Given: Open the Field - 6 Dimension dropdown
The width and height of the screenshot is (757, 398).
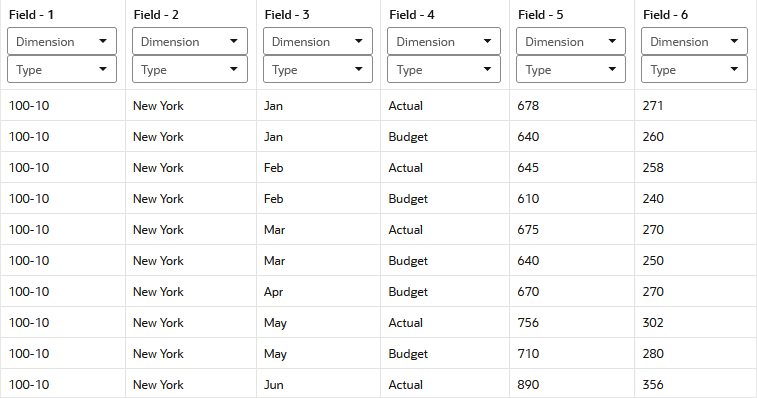Looking at the screenshot, I should (694, 42).
